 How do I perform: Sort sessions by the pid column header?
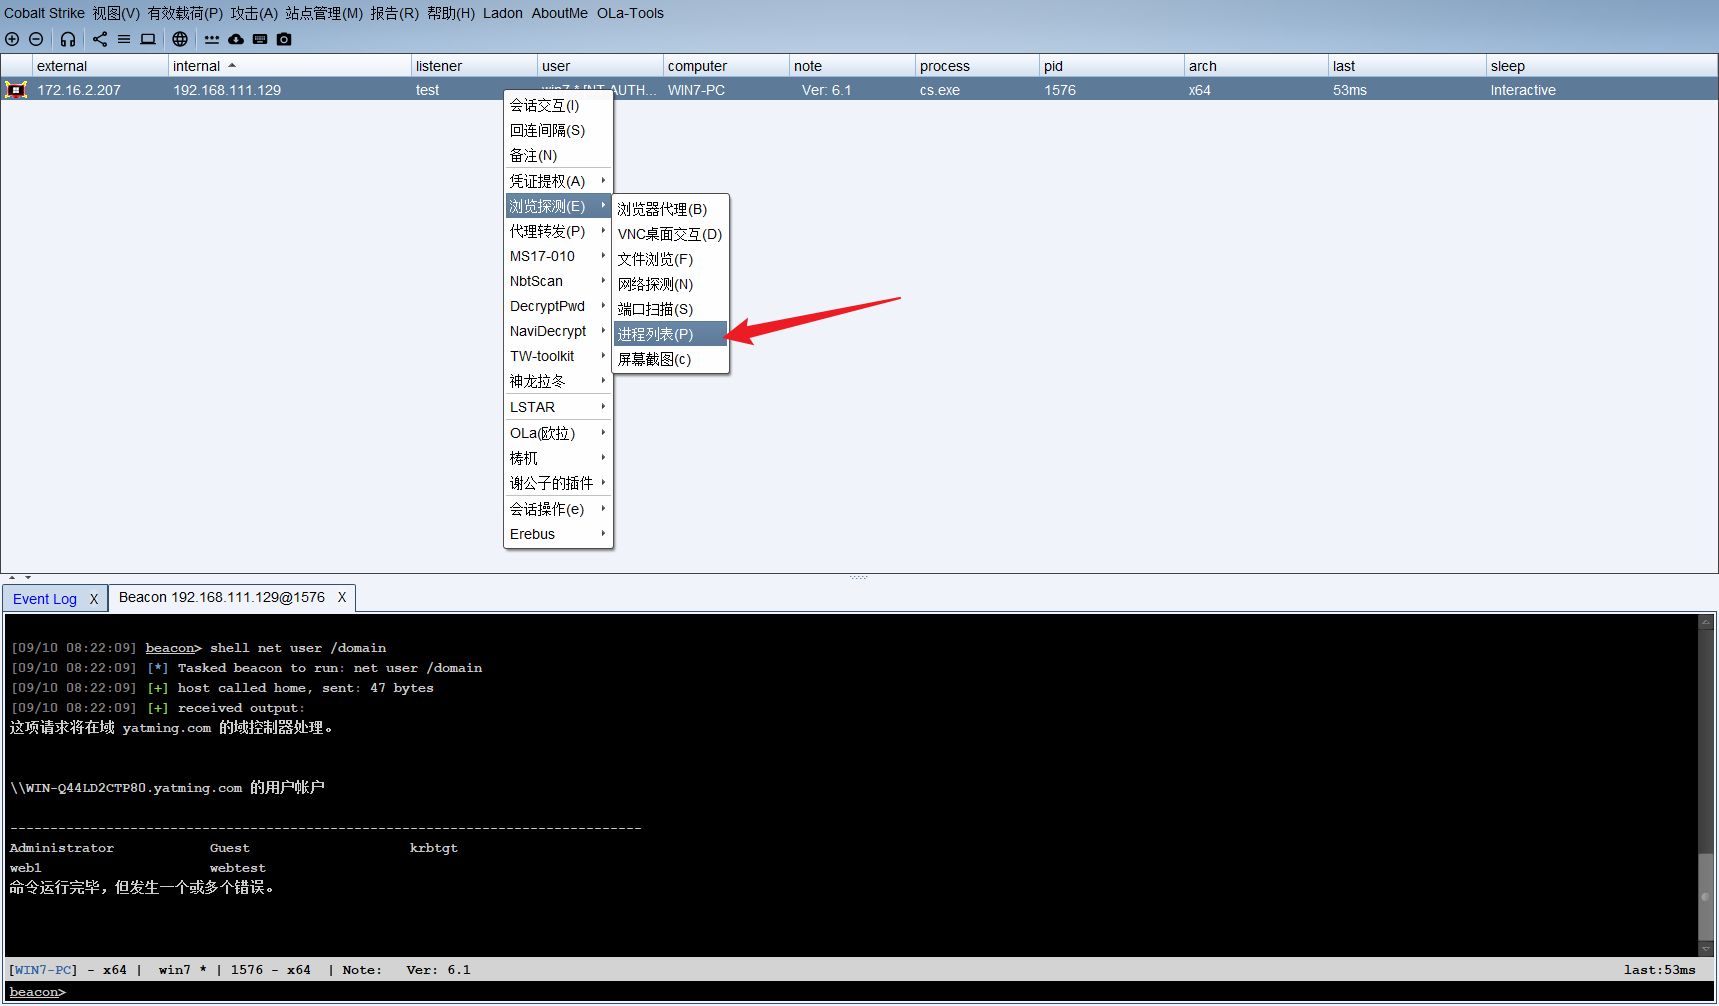tap(1112, 66)
